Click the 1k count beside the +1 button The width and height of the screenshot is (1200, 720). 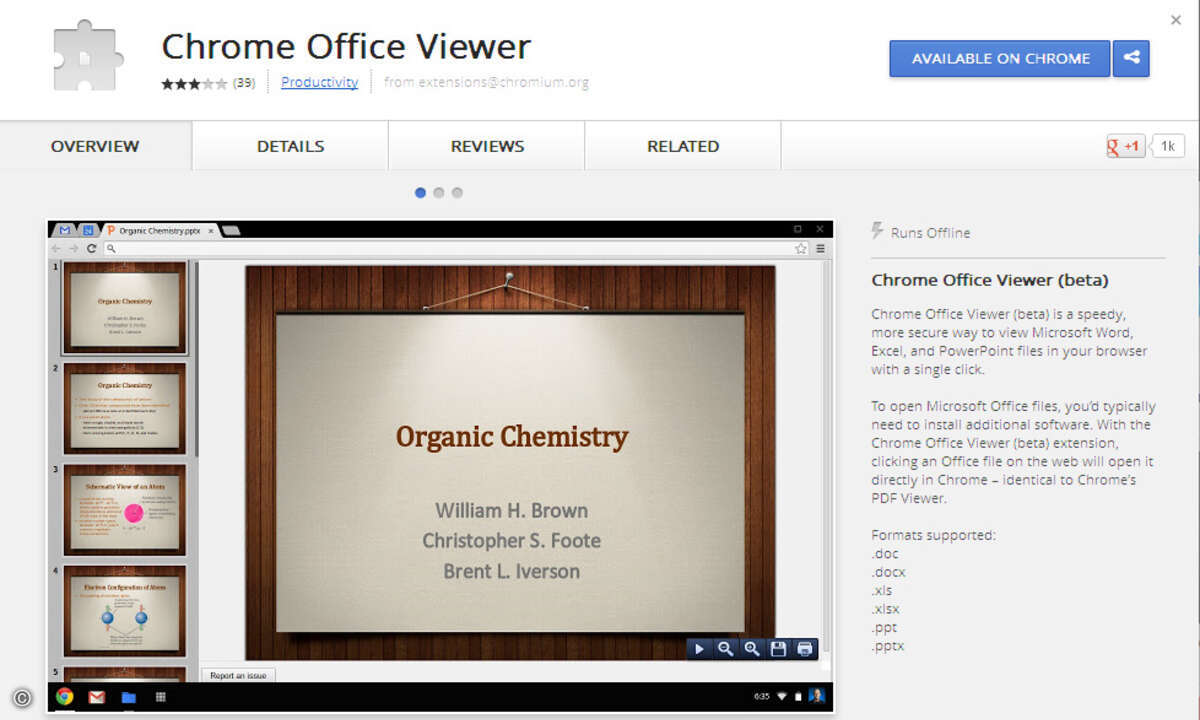tap(1168, 146)
